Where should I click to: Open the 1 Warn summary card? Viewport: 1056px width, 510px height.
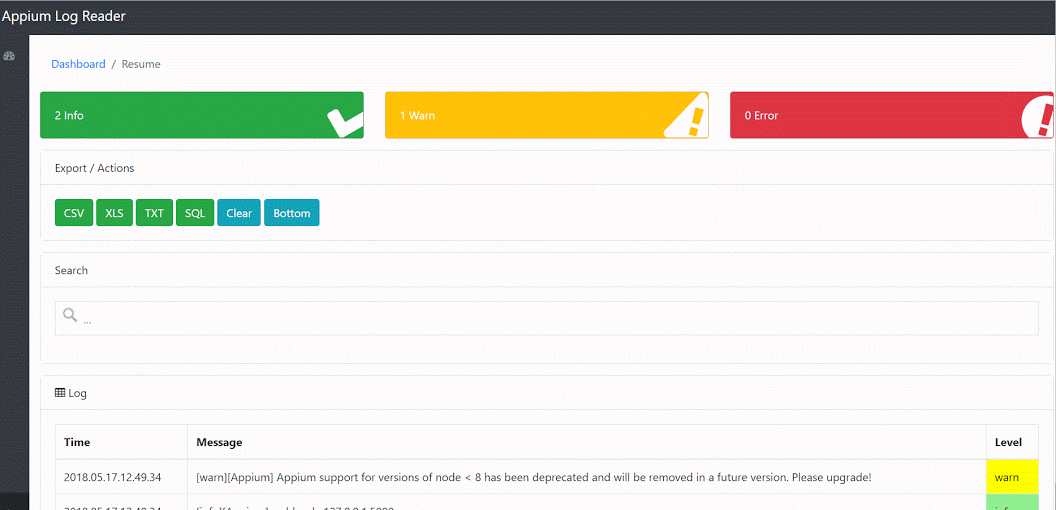pyautogui.click(x=547, y=115)
